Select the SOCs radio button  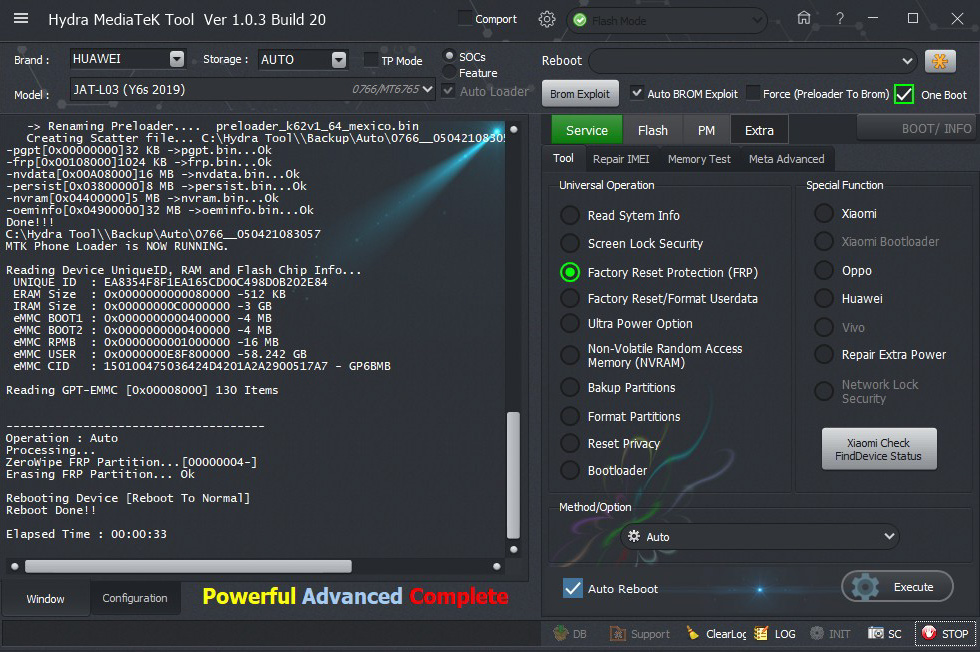click(449, 56)
